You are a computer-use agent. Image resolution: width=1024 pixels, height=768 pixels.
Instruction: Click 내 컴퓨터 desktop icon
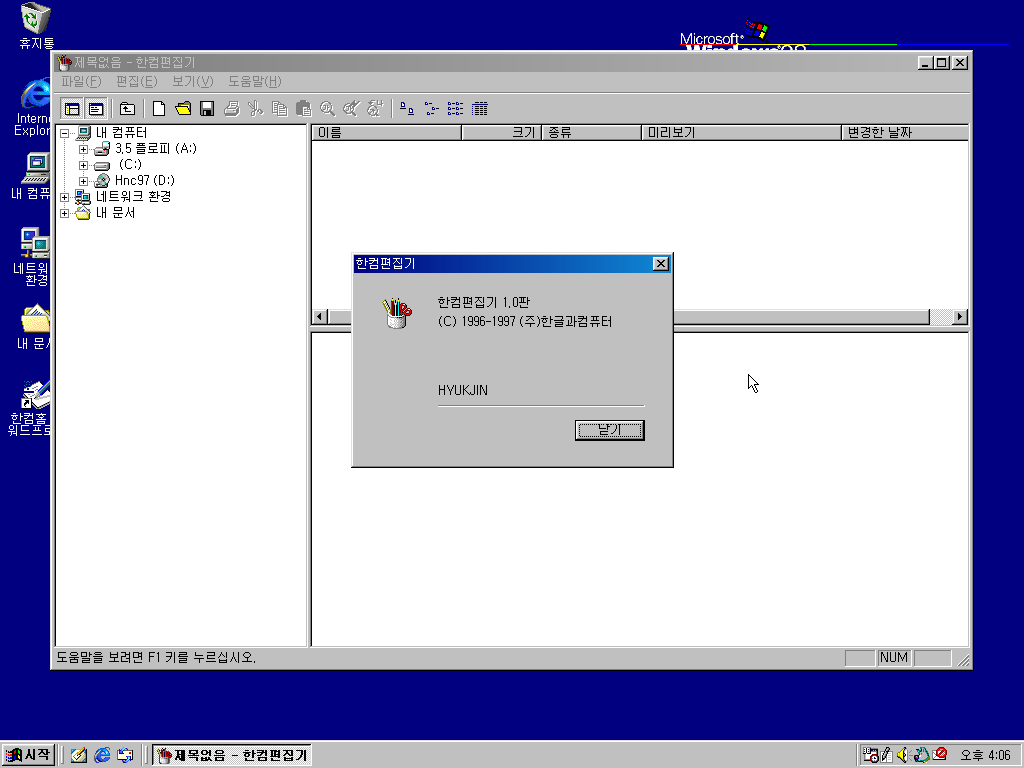(x=31, y=176)
